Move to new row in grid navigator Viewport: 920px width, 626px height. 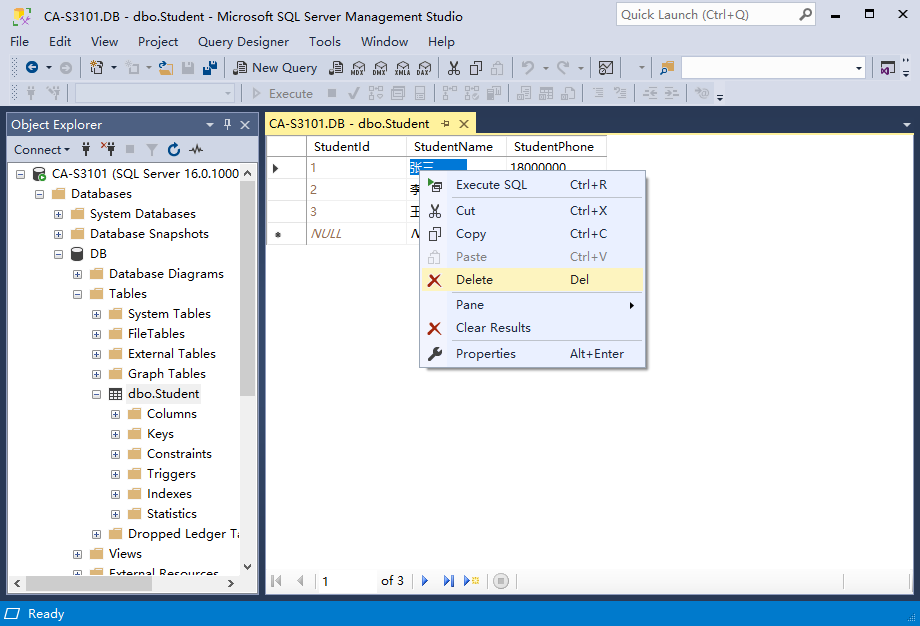tap(471, 581)
